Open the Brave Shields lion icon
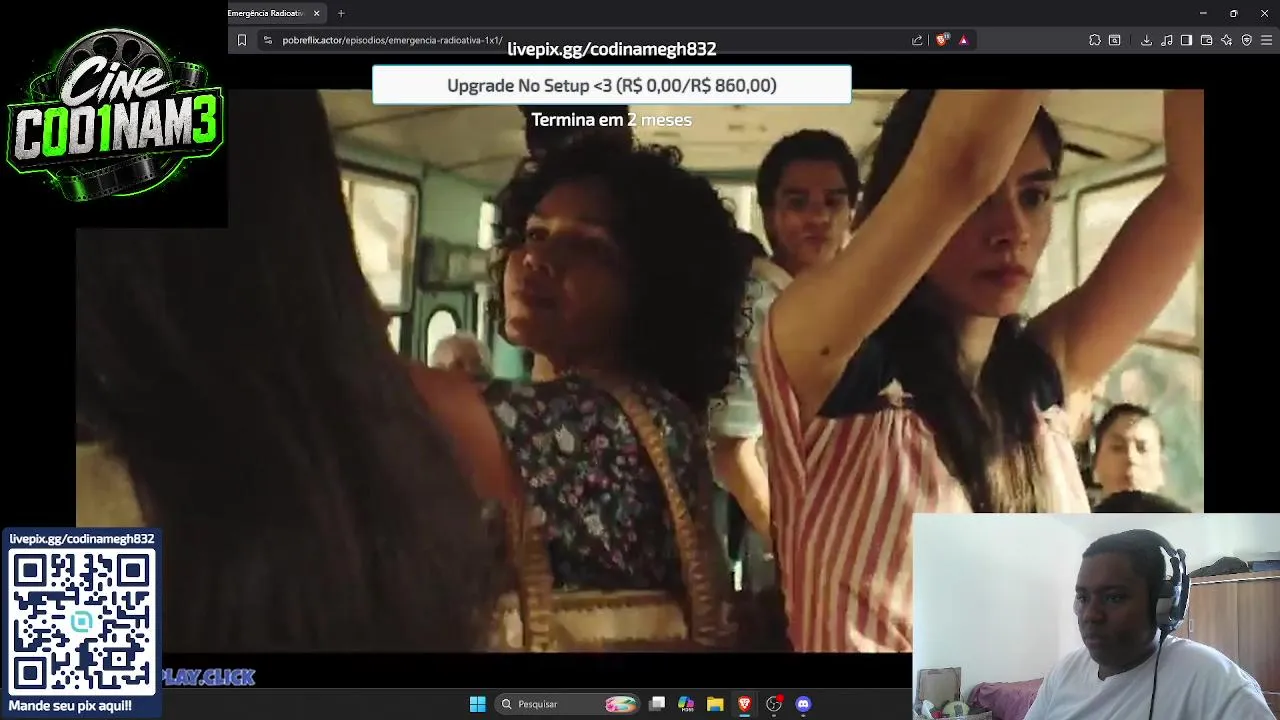This screenshot has height=720, width=1280. point(941,40)
